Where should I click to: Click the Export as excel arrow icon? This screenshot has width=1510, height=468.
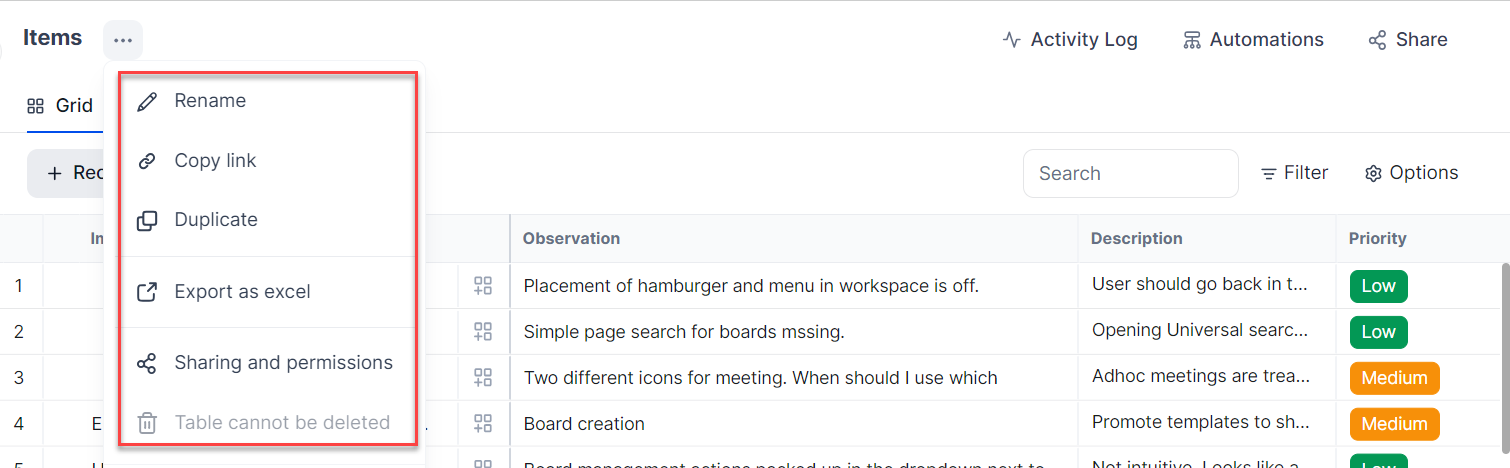[x=147, y=292]
